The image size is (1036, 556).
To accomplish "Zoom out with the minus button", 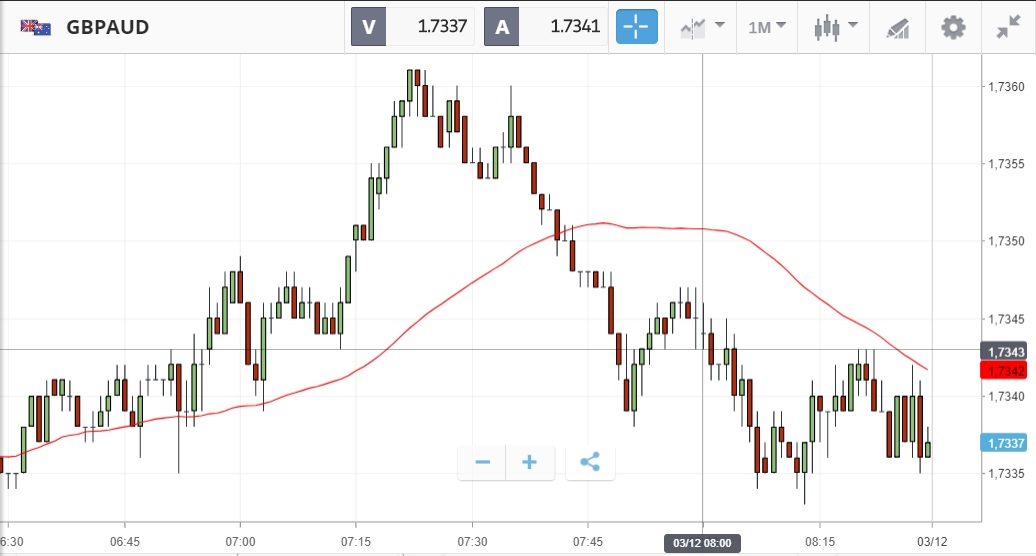I will tap(483, 462).
